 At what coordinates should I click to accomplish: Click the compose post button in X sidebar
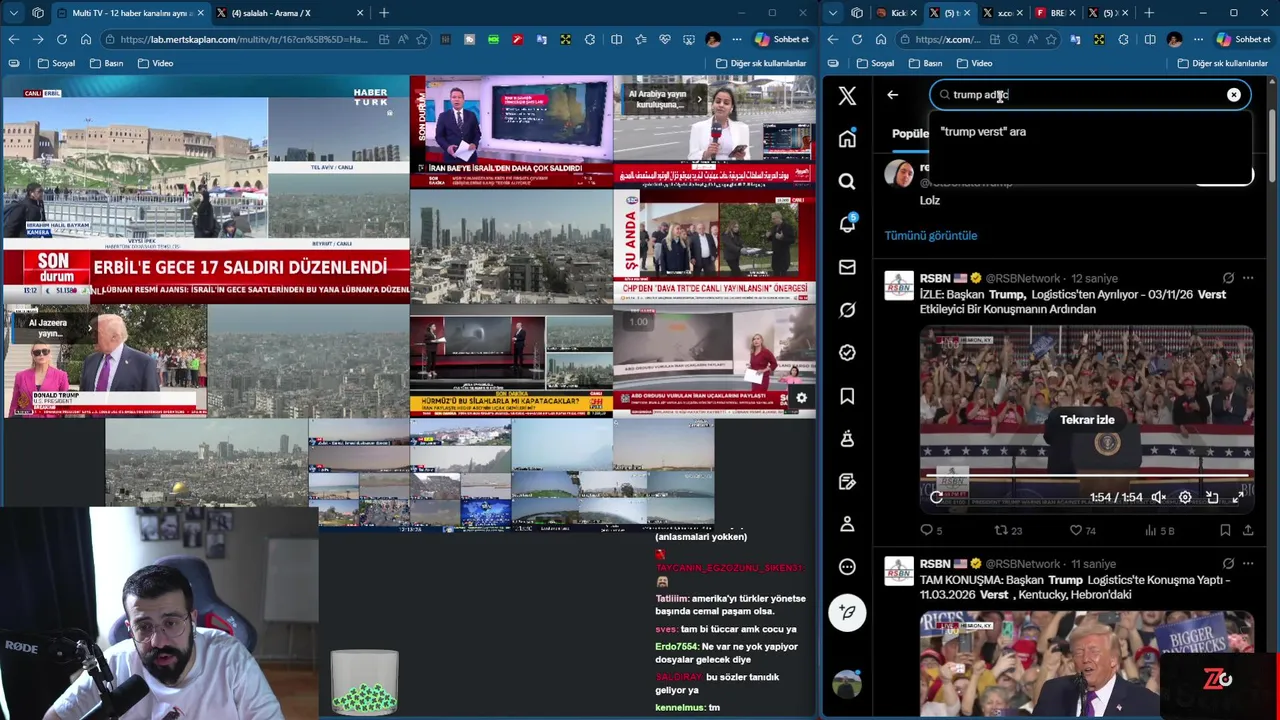click(847, 612)
